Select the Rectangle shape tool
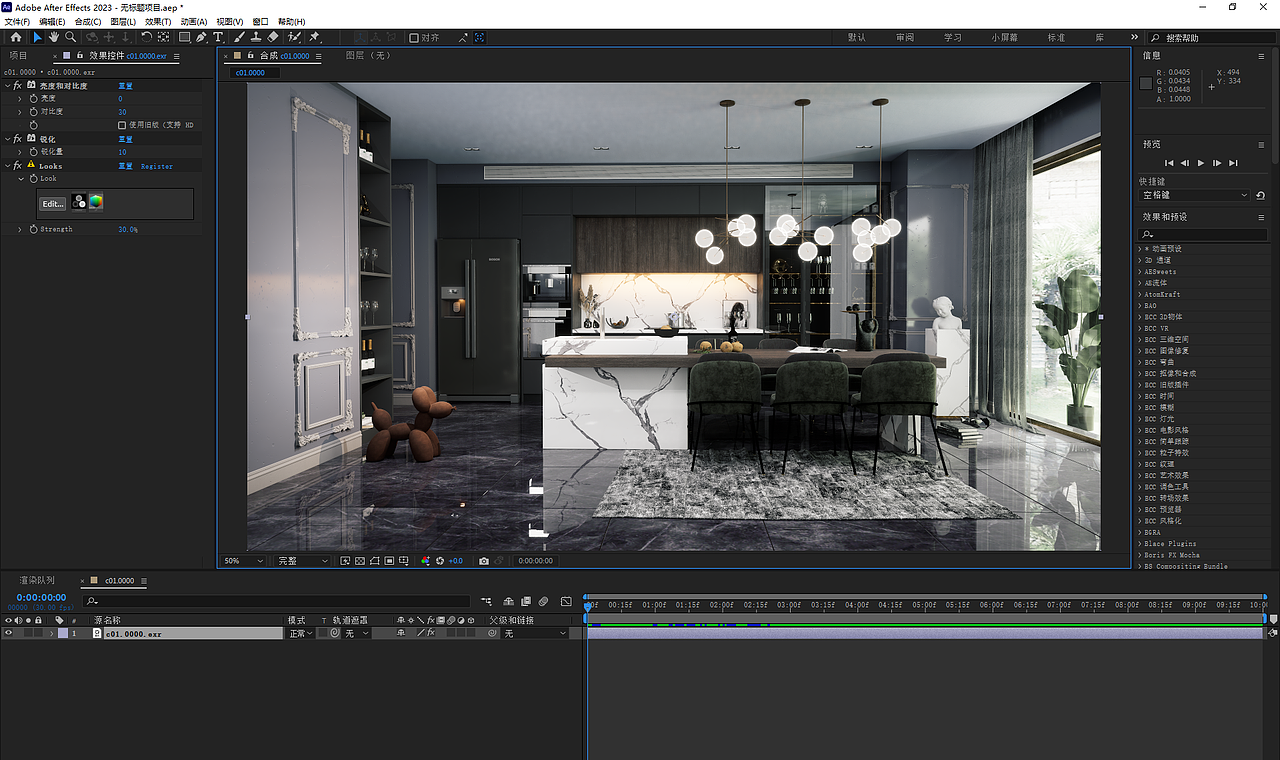Image resolution: width=1280 pixels, height=760 pixels. [184, 37]
